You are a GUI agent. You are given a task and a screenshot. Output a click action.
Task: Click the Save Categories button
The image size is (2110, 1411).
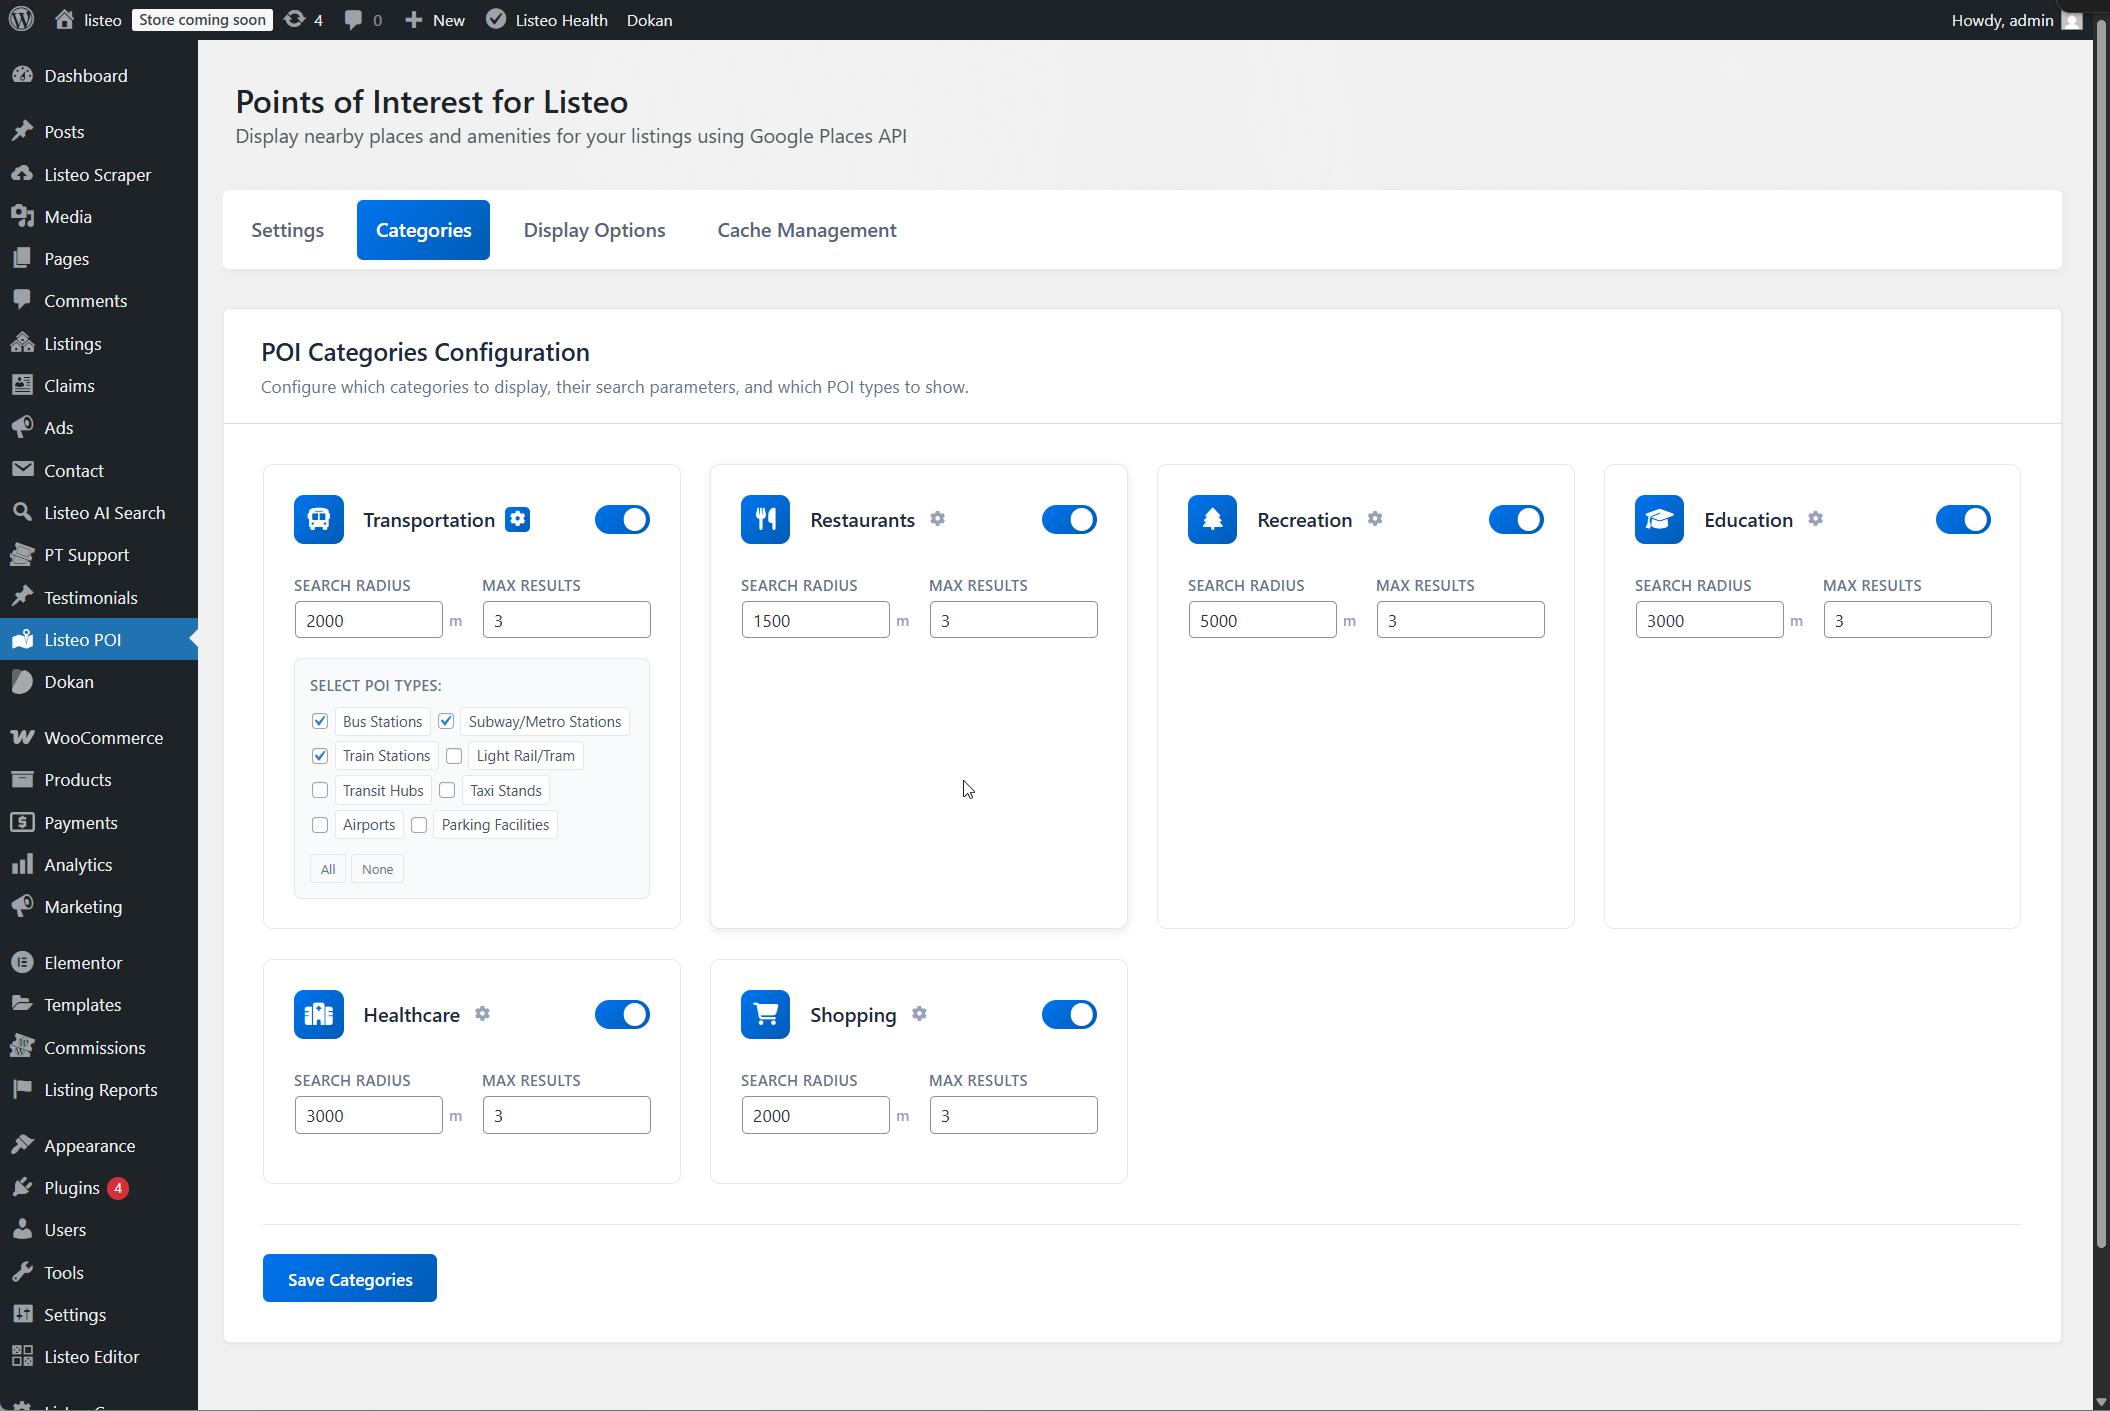coord(349,1278)
